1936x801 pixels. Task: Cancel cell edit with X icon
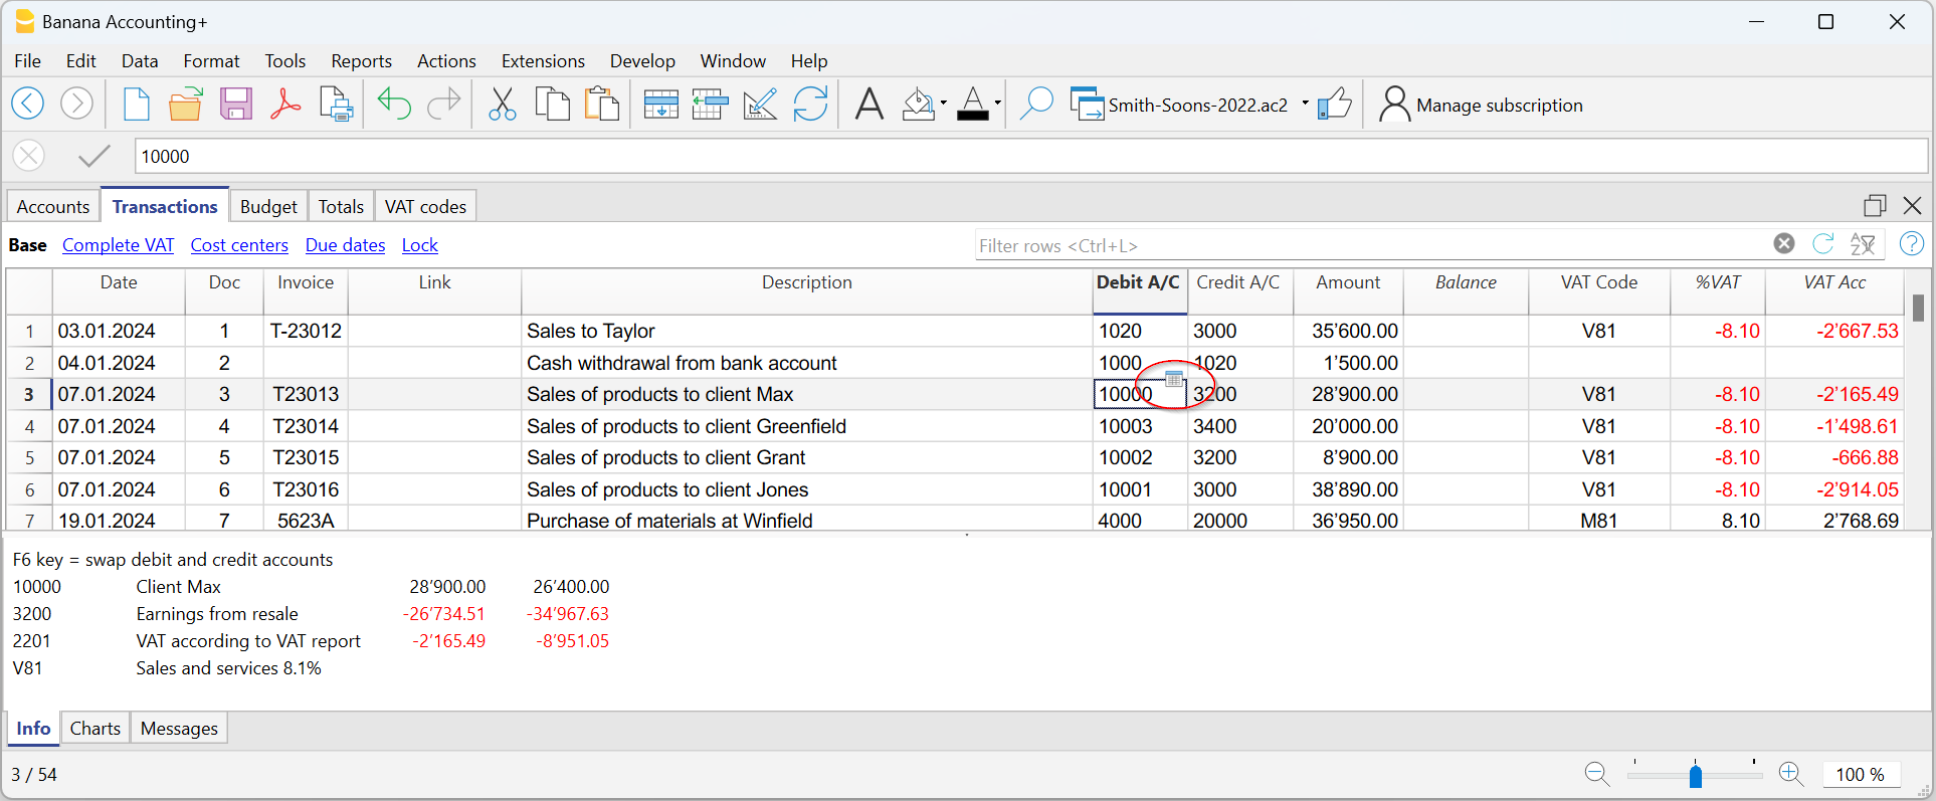pyautogui.click(x=29, y=156)
